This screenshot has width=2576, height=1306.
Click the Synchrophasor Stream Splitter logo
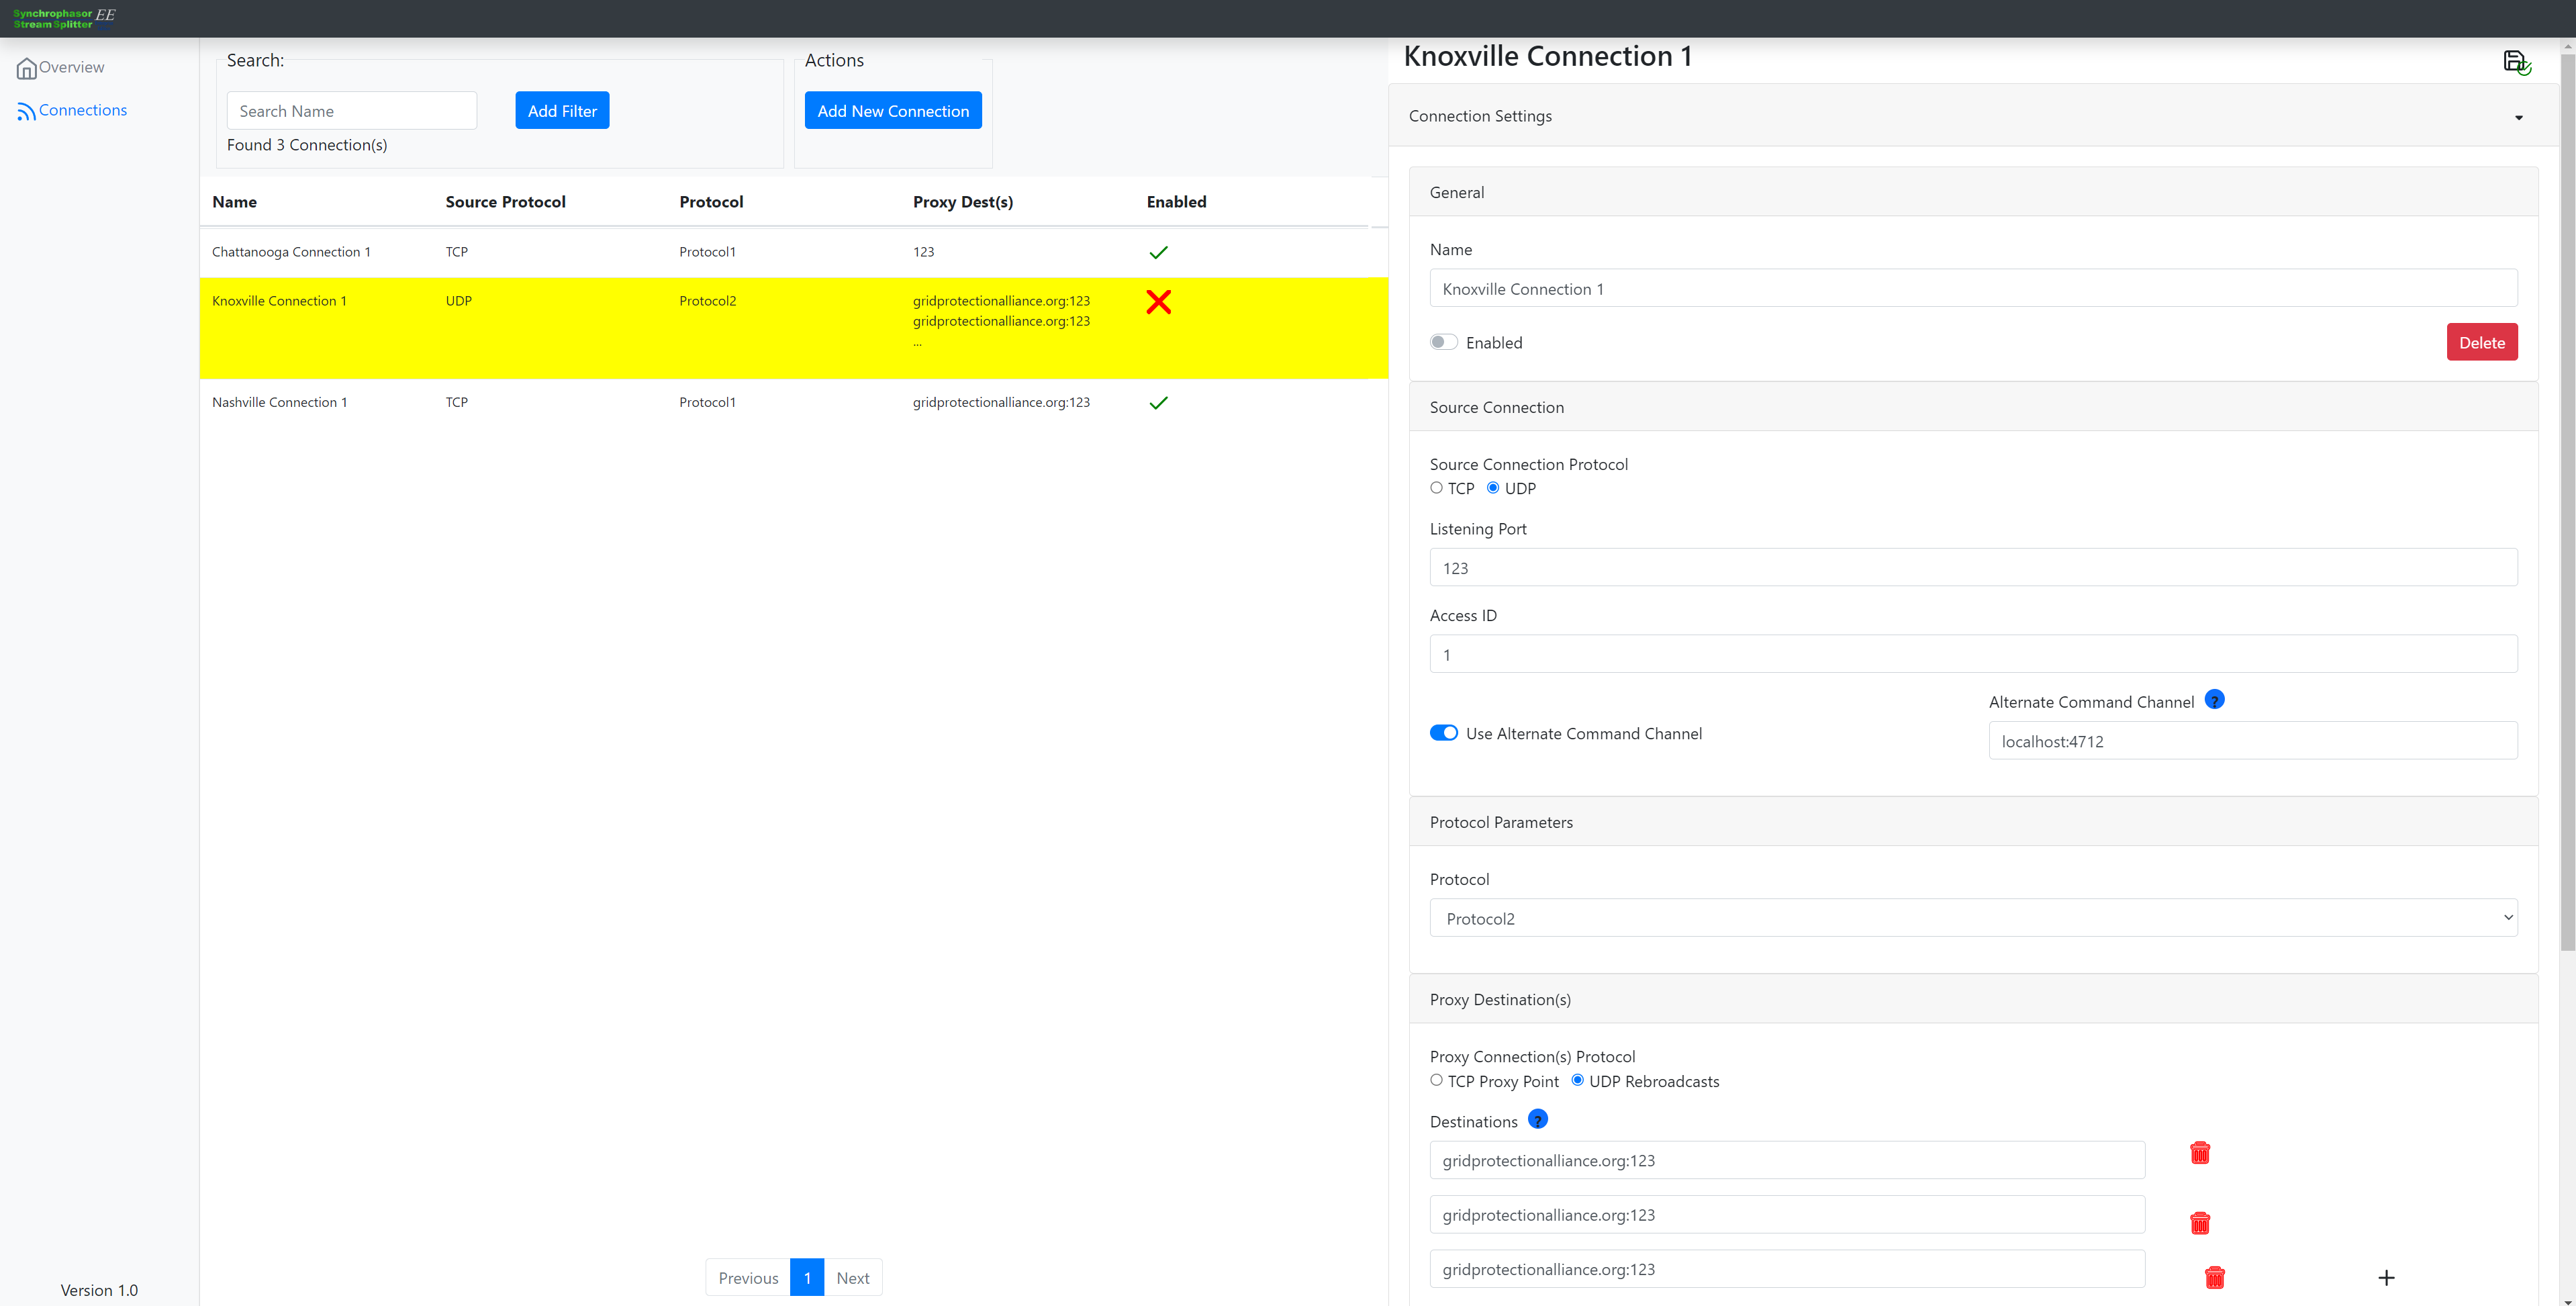(64, 18)
